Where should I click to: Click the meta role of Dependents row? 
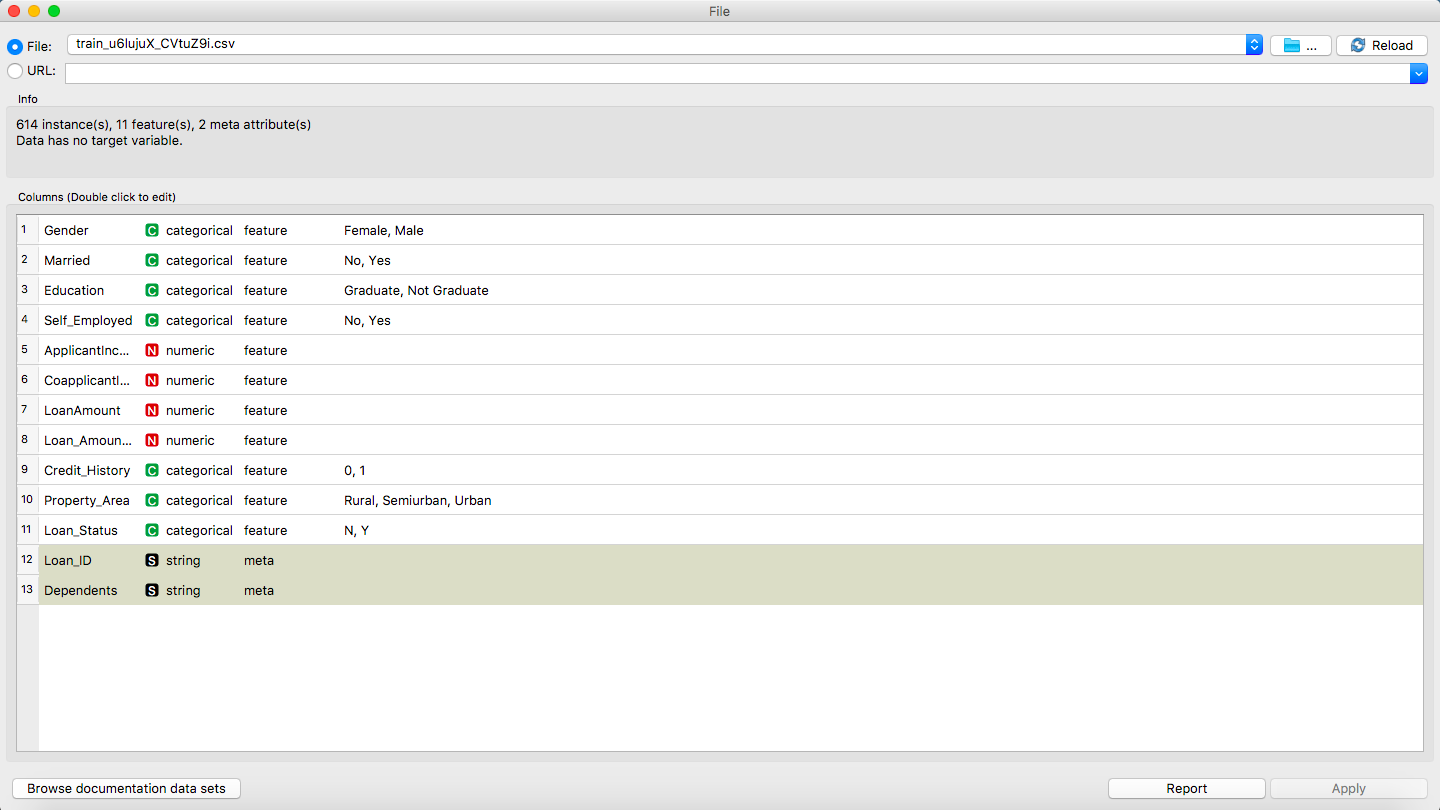(258, 590)
